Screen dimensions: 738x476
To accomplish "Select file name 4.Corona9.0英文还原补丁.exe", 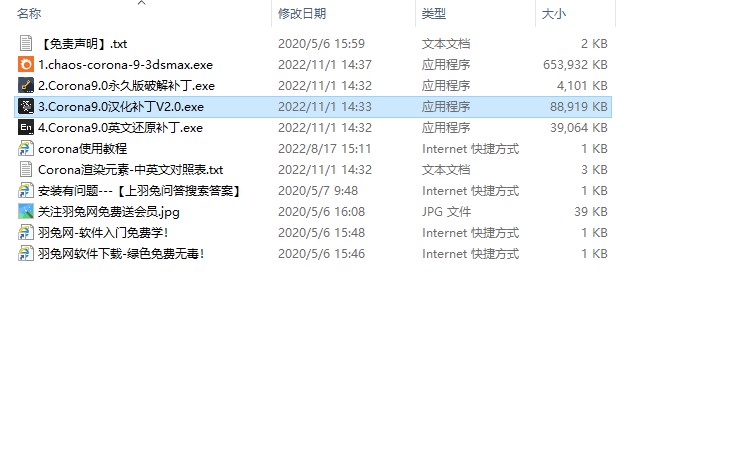I will coord(120,128).
